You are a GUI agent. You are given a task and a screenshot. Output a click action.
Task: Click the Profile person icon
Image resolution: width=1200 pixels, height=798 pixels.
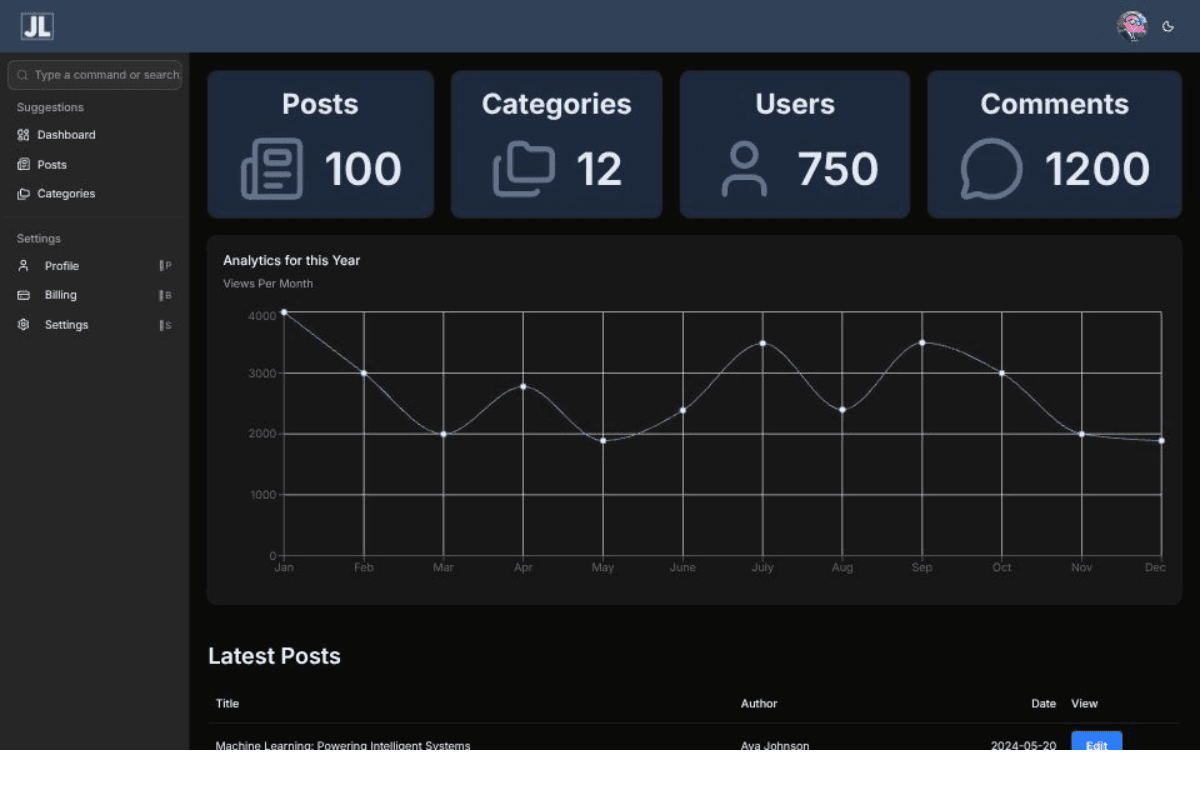[x=23, y=266]
